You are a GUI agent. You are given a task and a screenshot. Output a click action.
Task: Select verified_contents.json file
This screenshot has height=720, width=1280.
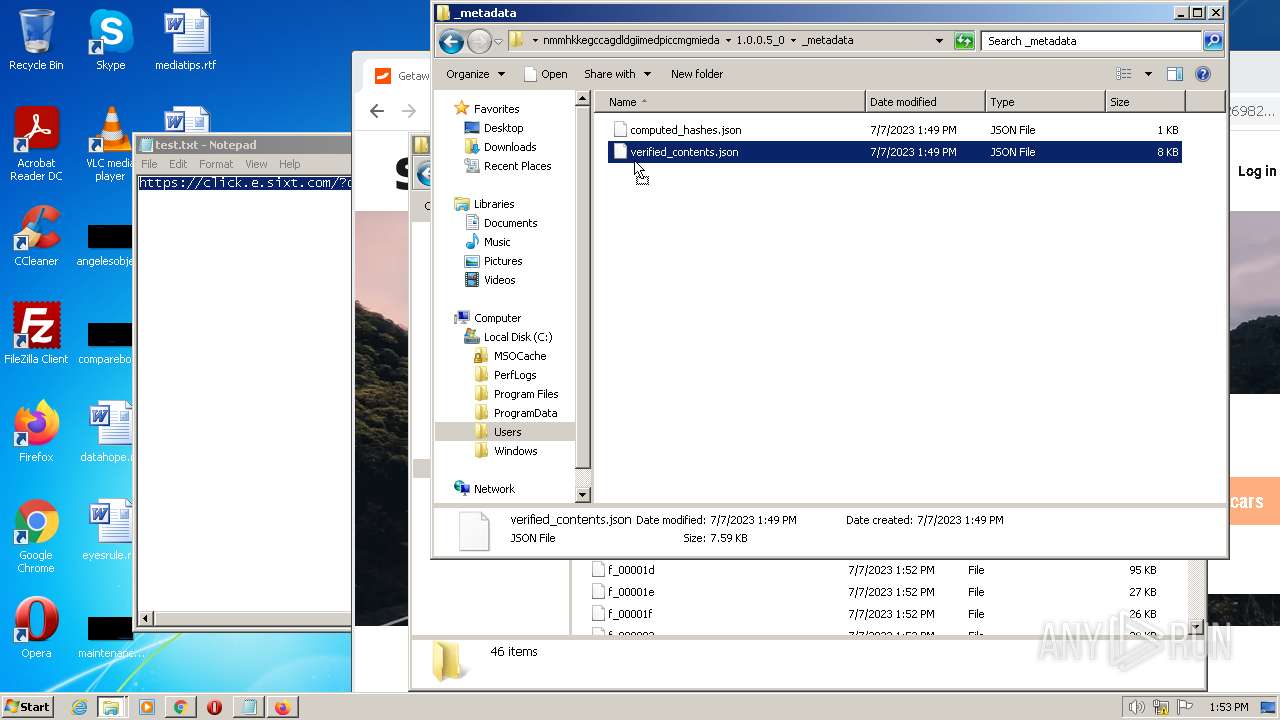894,152
